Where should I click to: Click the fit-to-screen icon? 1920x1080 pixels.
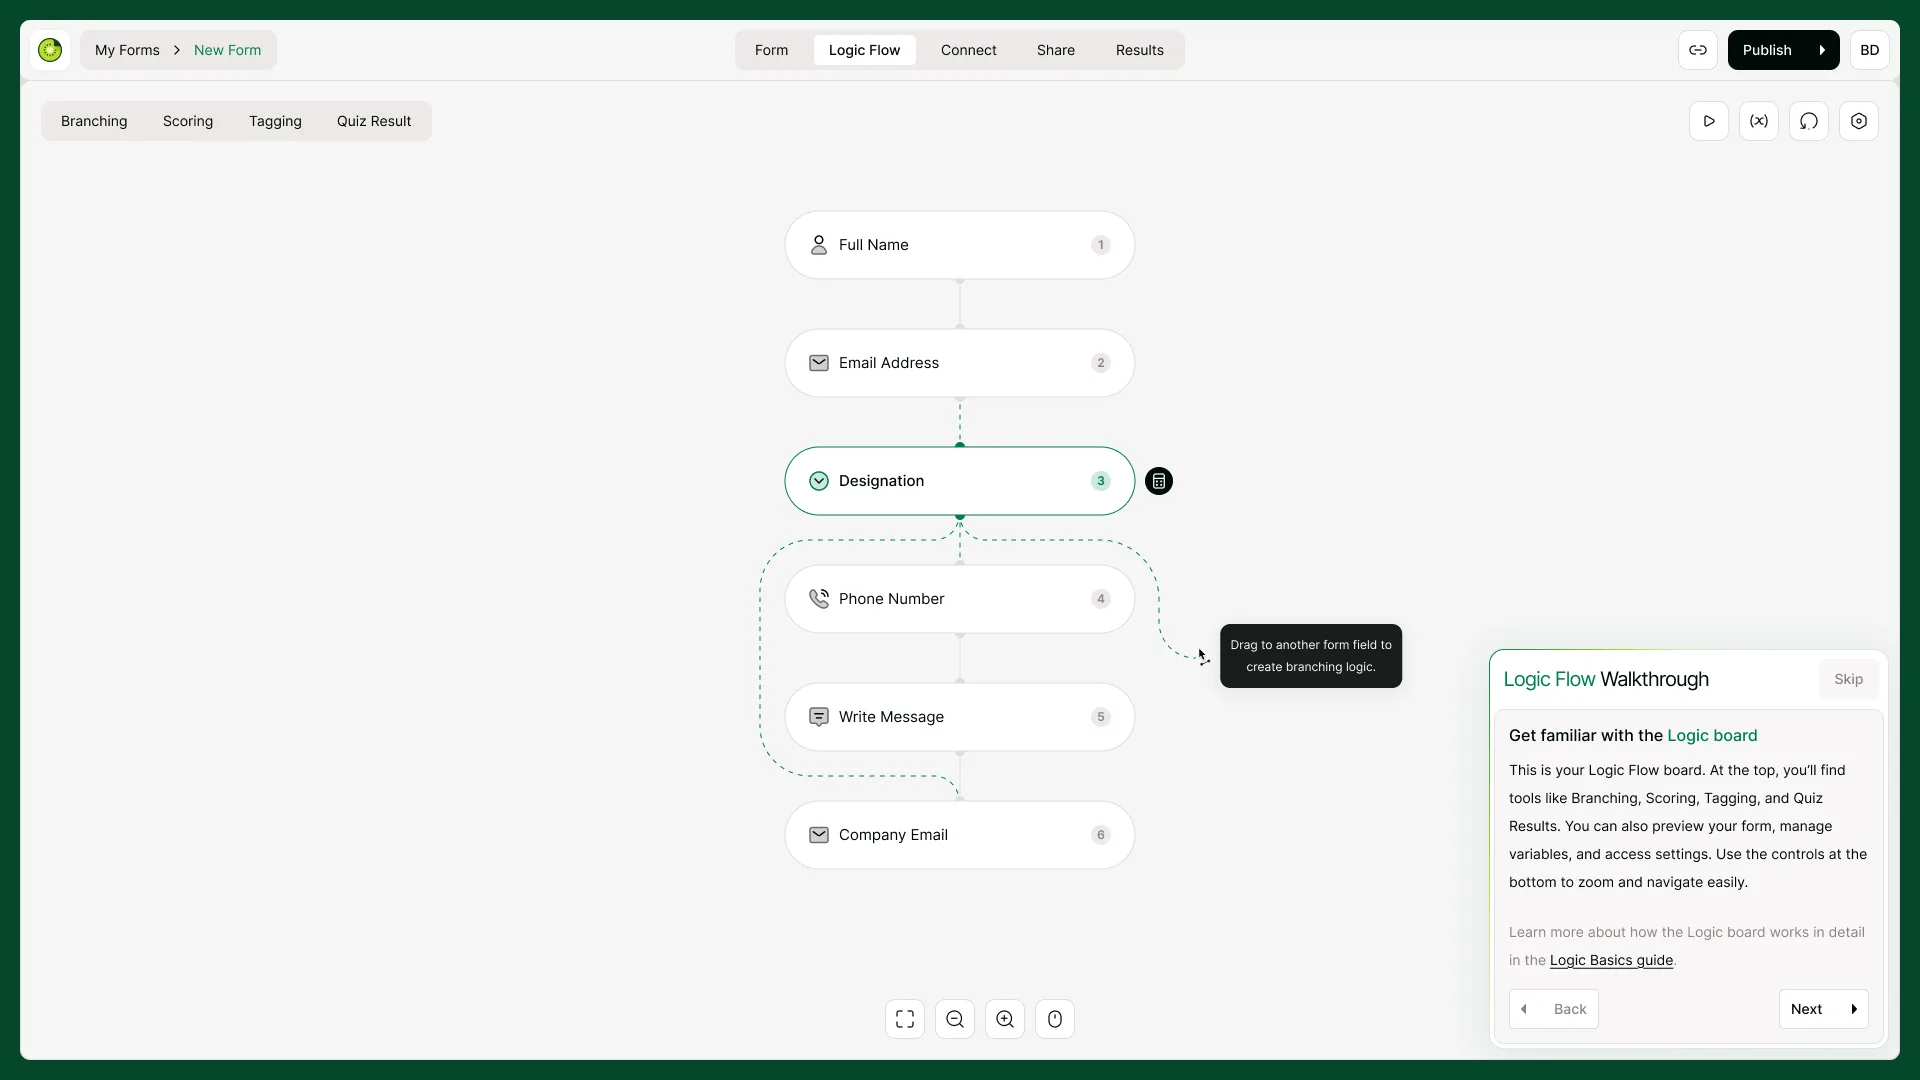coord(905,1019)
